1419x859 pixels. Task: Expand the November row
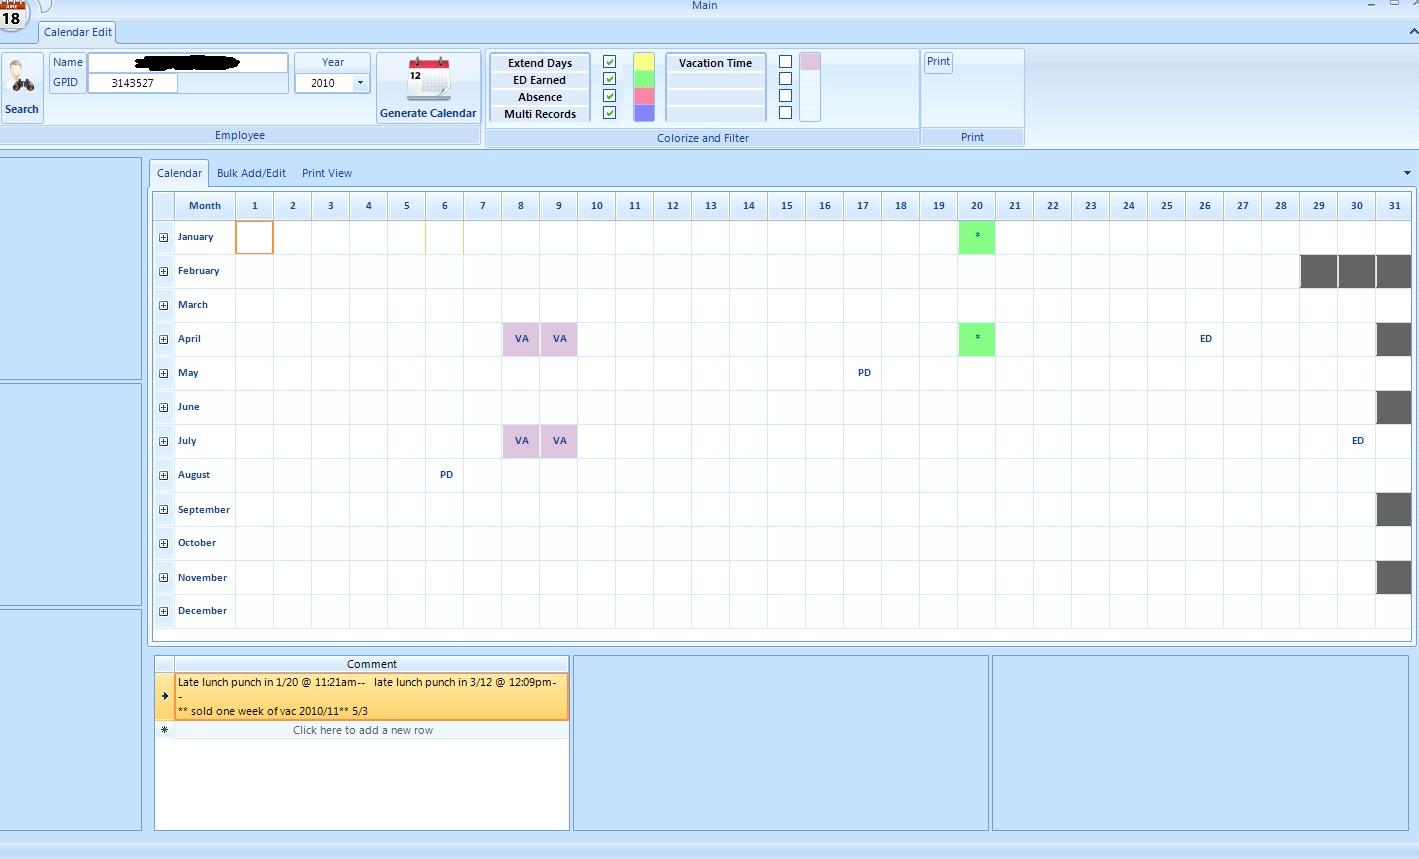[x=164, y=578]
